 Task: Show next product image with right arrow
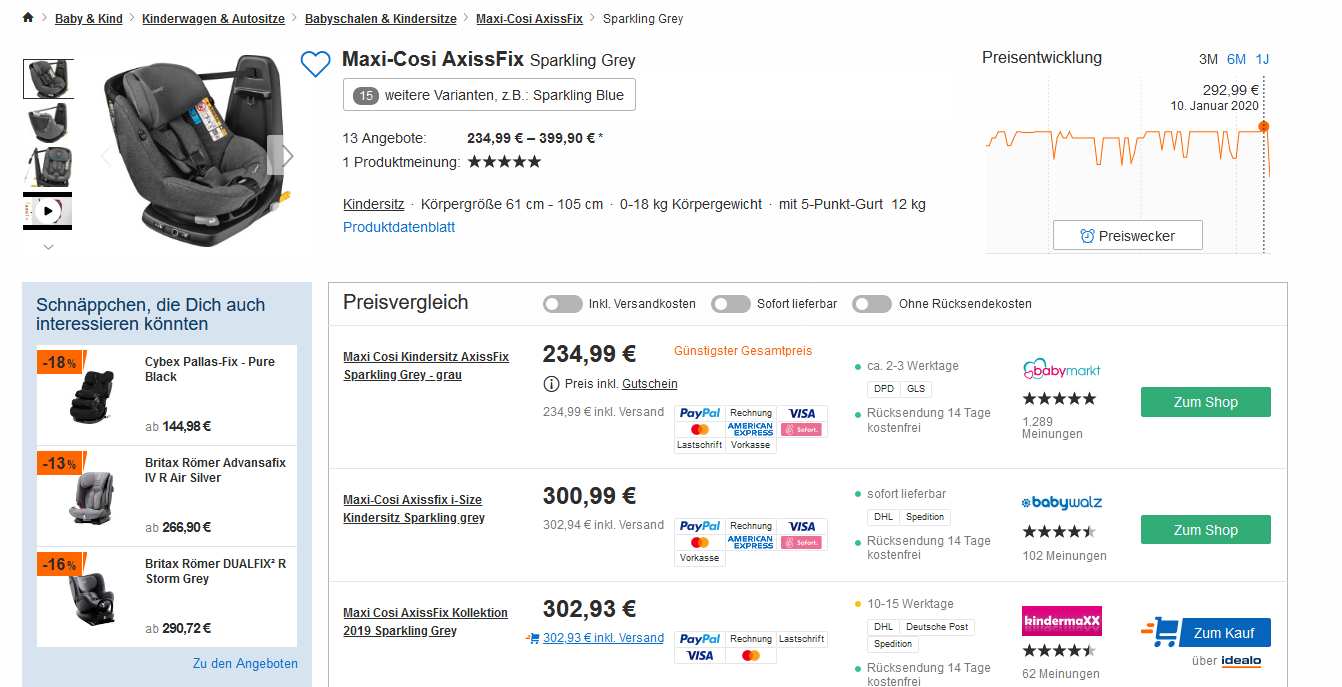[x=287, y=155]
